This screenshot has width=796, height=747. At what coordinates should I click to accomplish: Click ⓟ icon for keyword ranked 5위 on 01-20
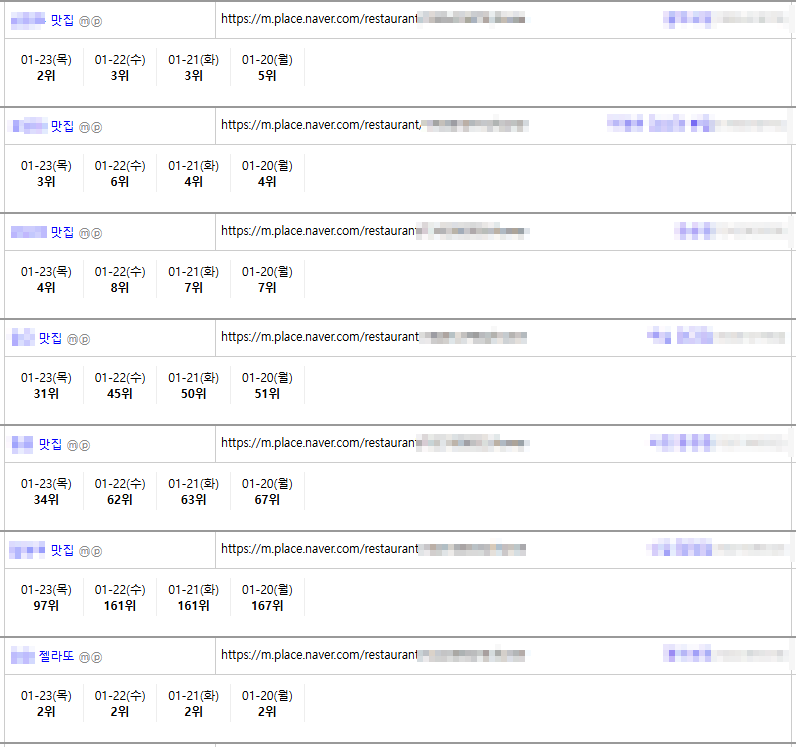tap(97, 21)
